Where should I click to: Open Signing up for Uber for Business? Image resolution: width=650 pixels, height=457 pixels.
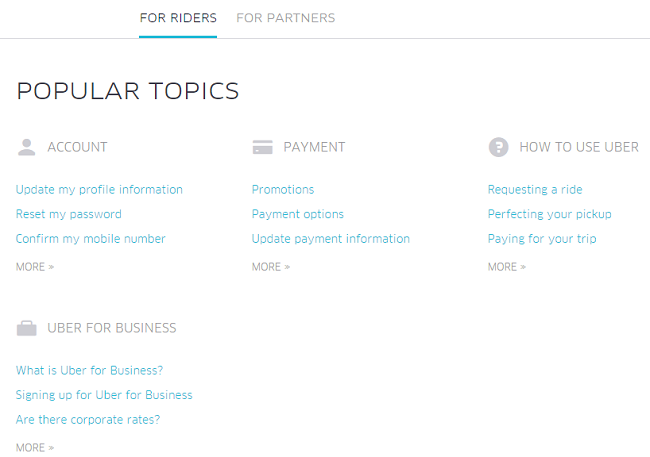click(x=104, y=395)
